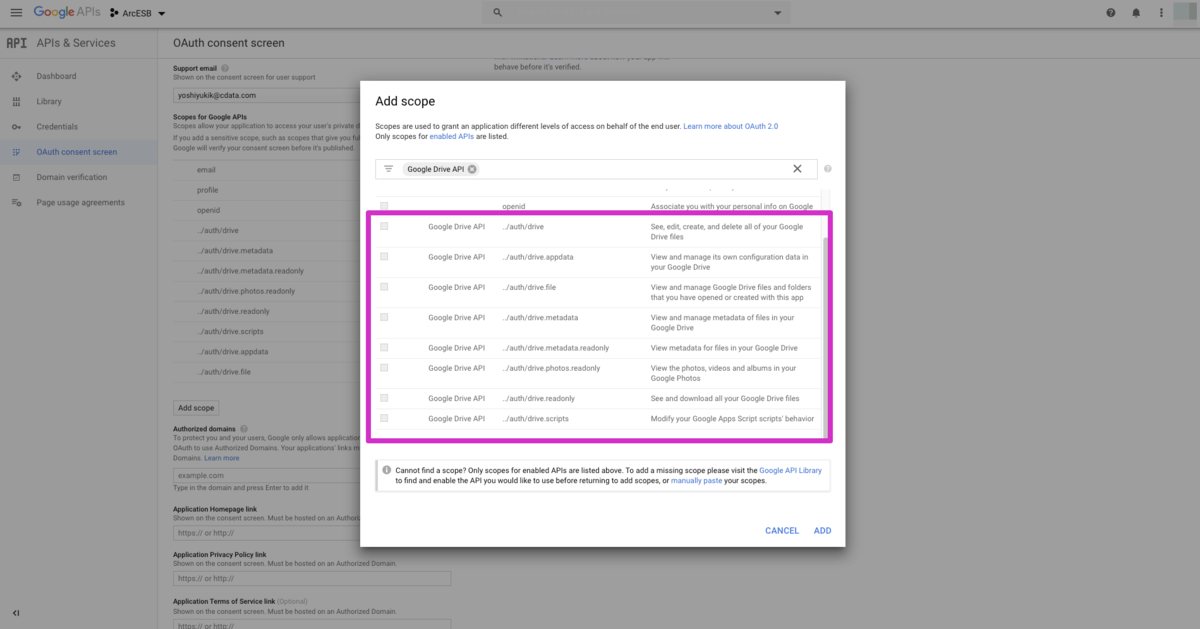Click the Support email help icon
The image size is (1200, 629).
pyautogui.click(x=225, y=68)
